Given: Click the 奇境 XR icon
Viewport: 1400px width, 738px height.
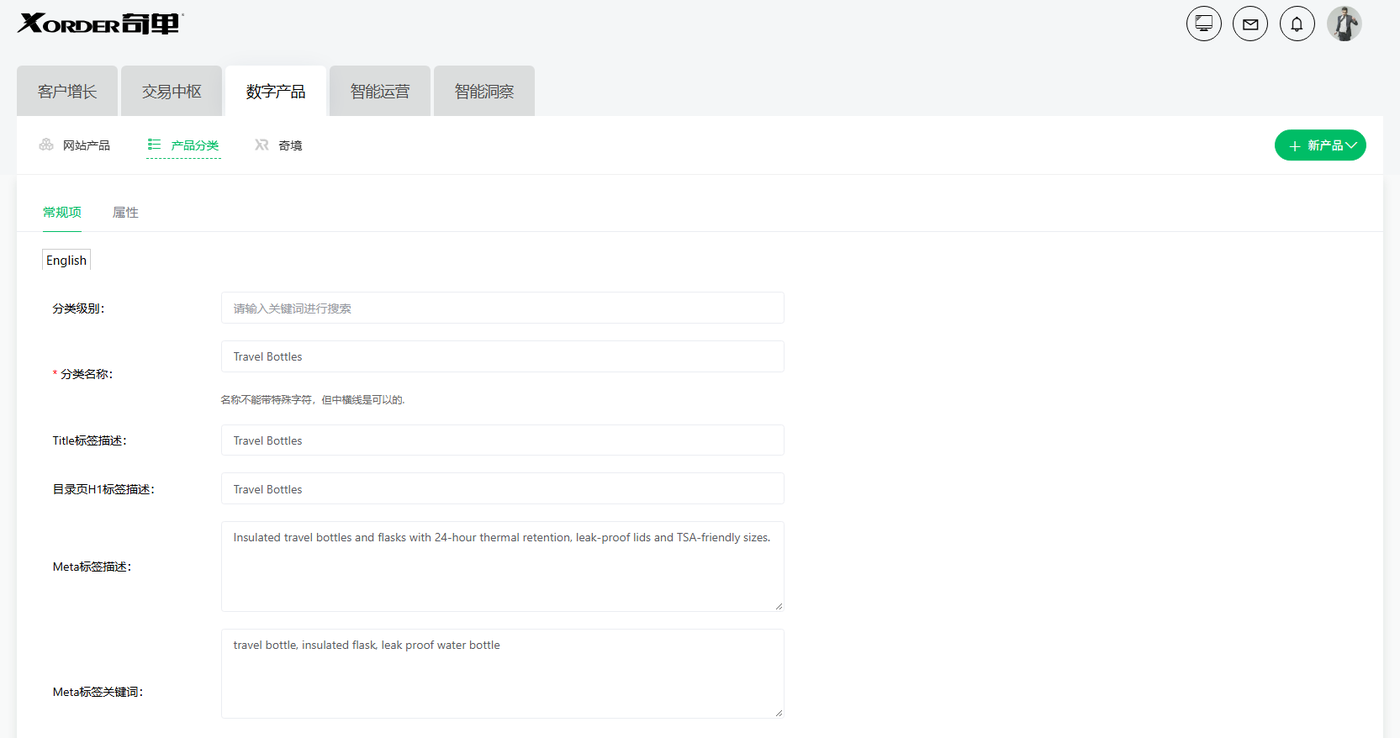Looking at the screenshot, I should [x=262, y=145].
